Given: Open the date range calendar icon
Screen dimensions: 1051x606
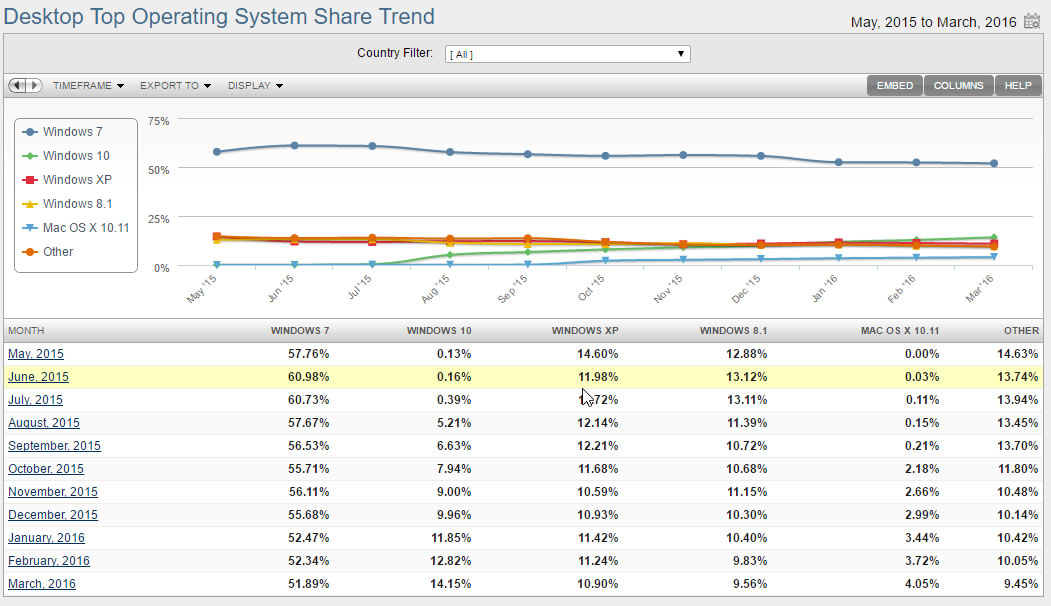Looking at the screenshot, I should (1032, 21).
